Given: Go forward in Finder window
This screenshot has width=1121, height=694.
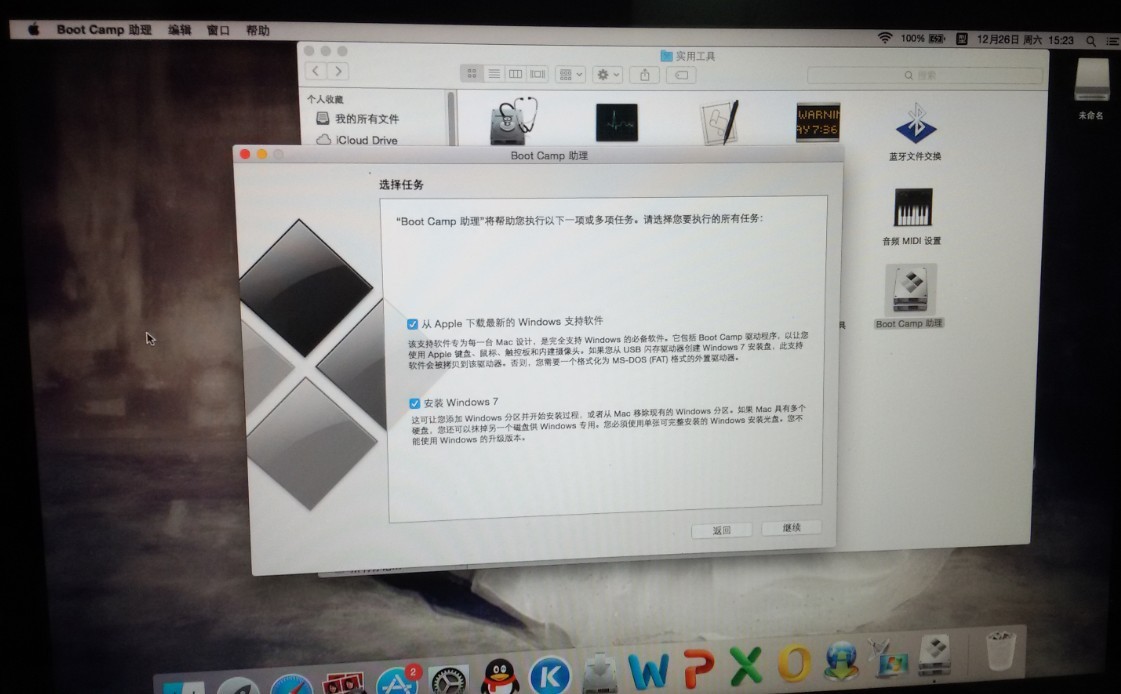Looking at the screenshot, I should (x=338, y=71).
